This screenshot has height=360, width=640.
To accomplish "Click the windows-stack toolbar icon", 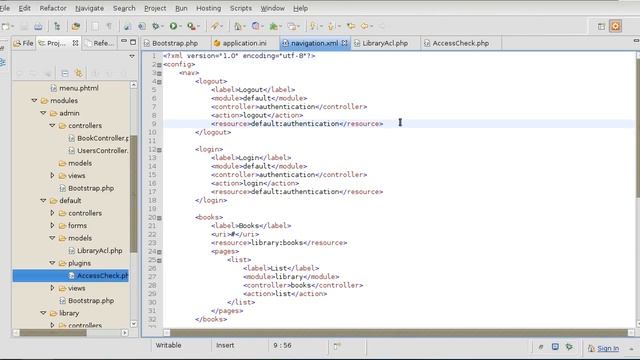I will (x=291, y=27).
